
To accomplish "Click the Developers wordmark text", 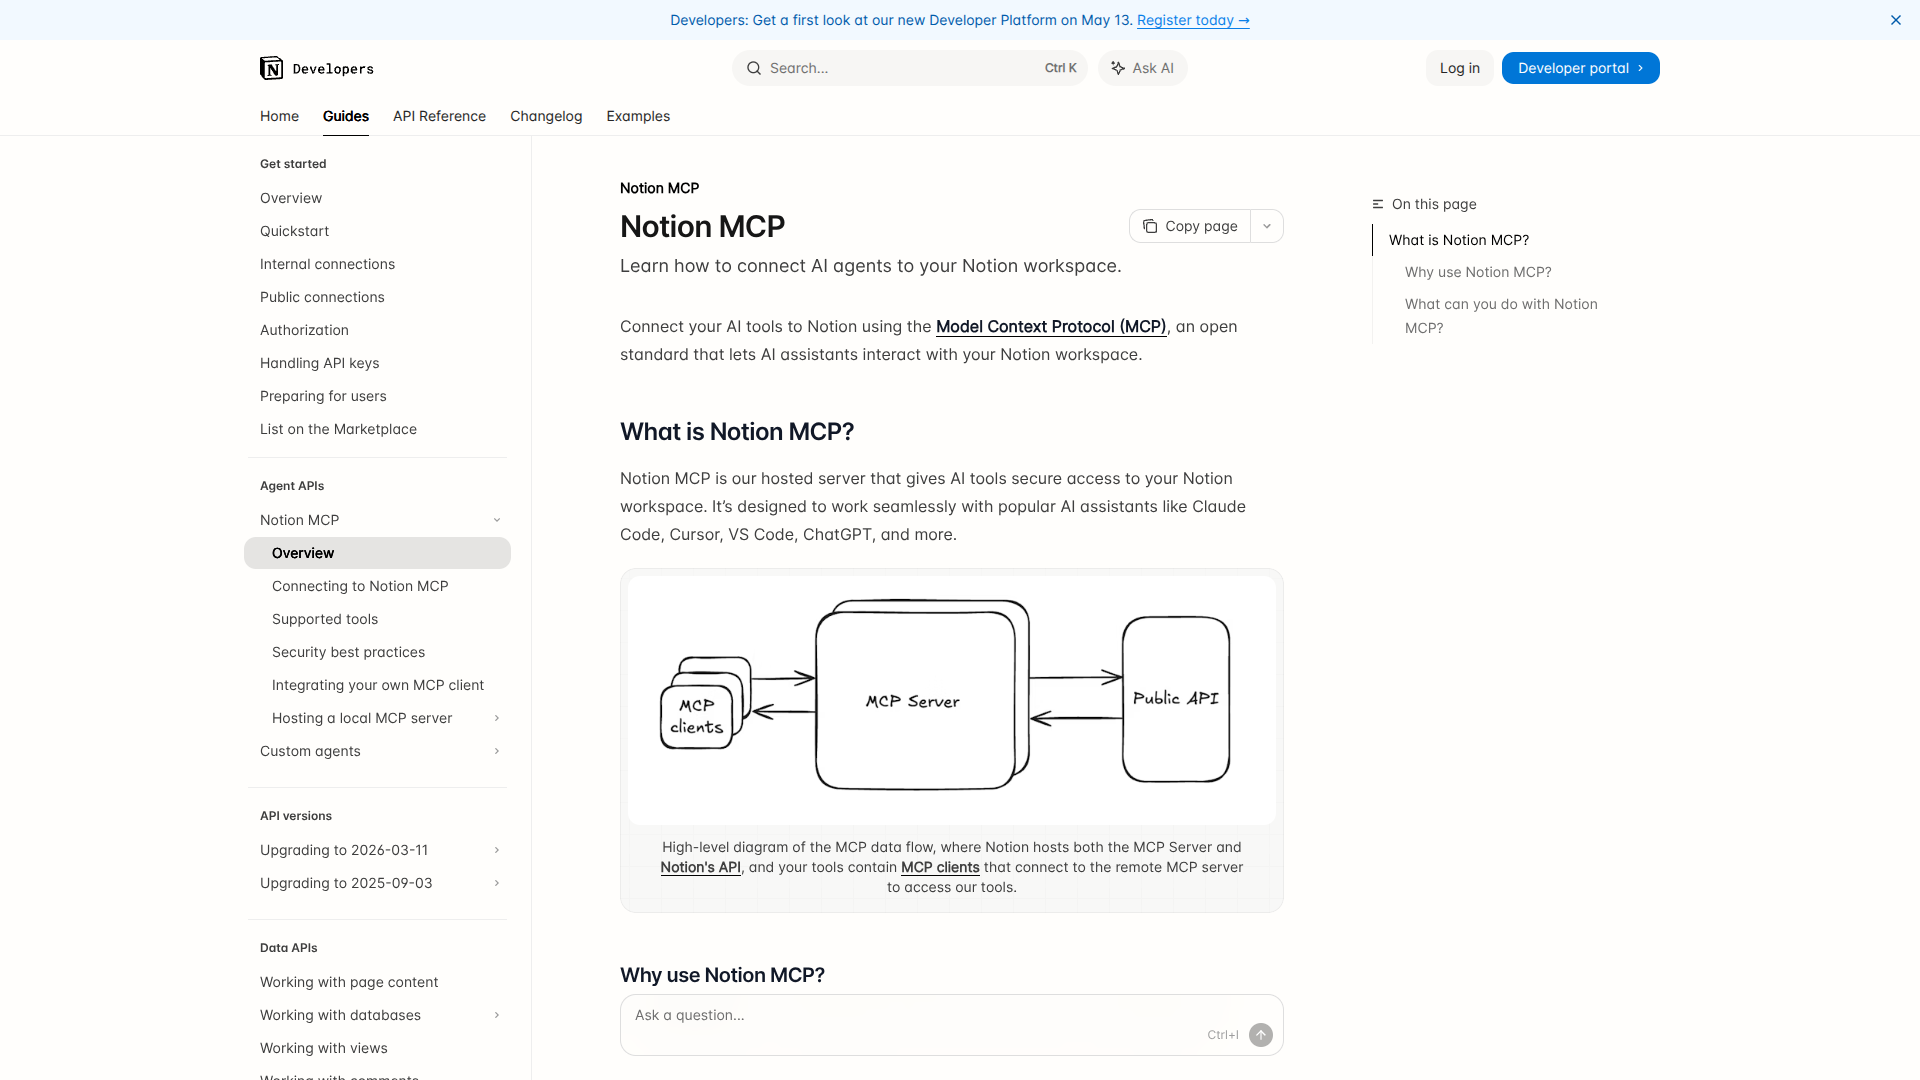I will 333,69.
